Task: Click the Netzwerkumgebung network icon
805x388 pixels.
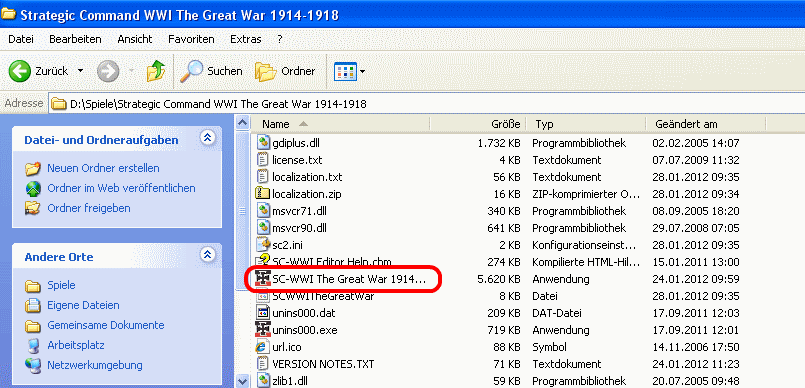Action: point(33,365)
